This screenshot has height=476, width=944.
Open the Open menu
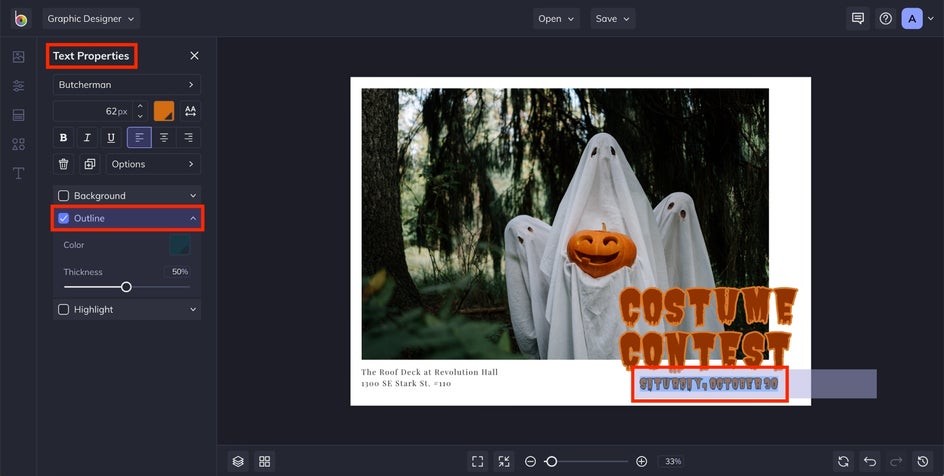556,18
